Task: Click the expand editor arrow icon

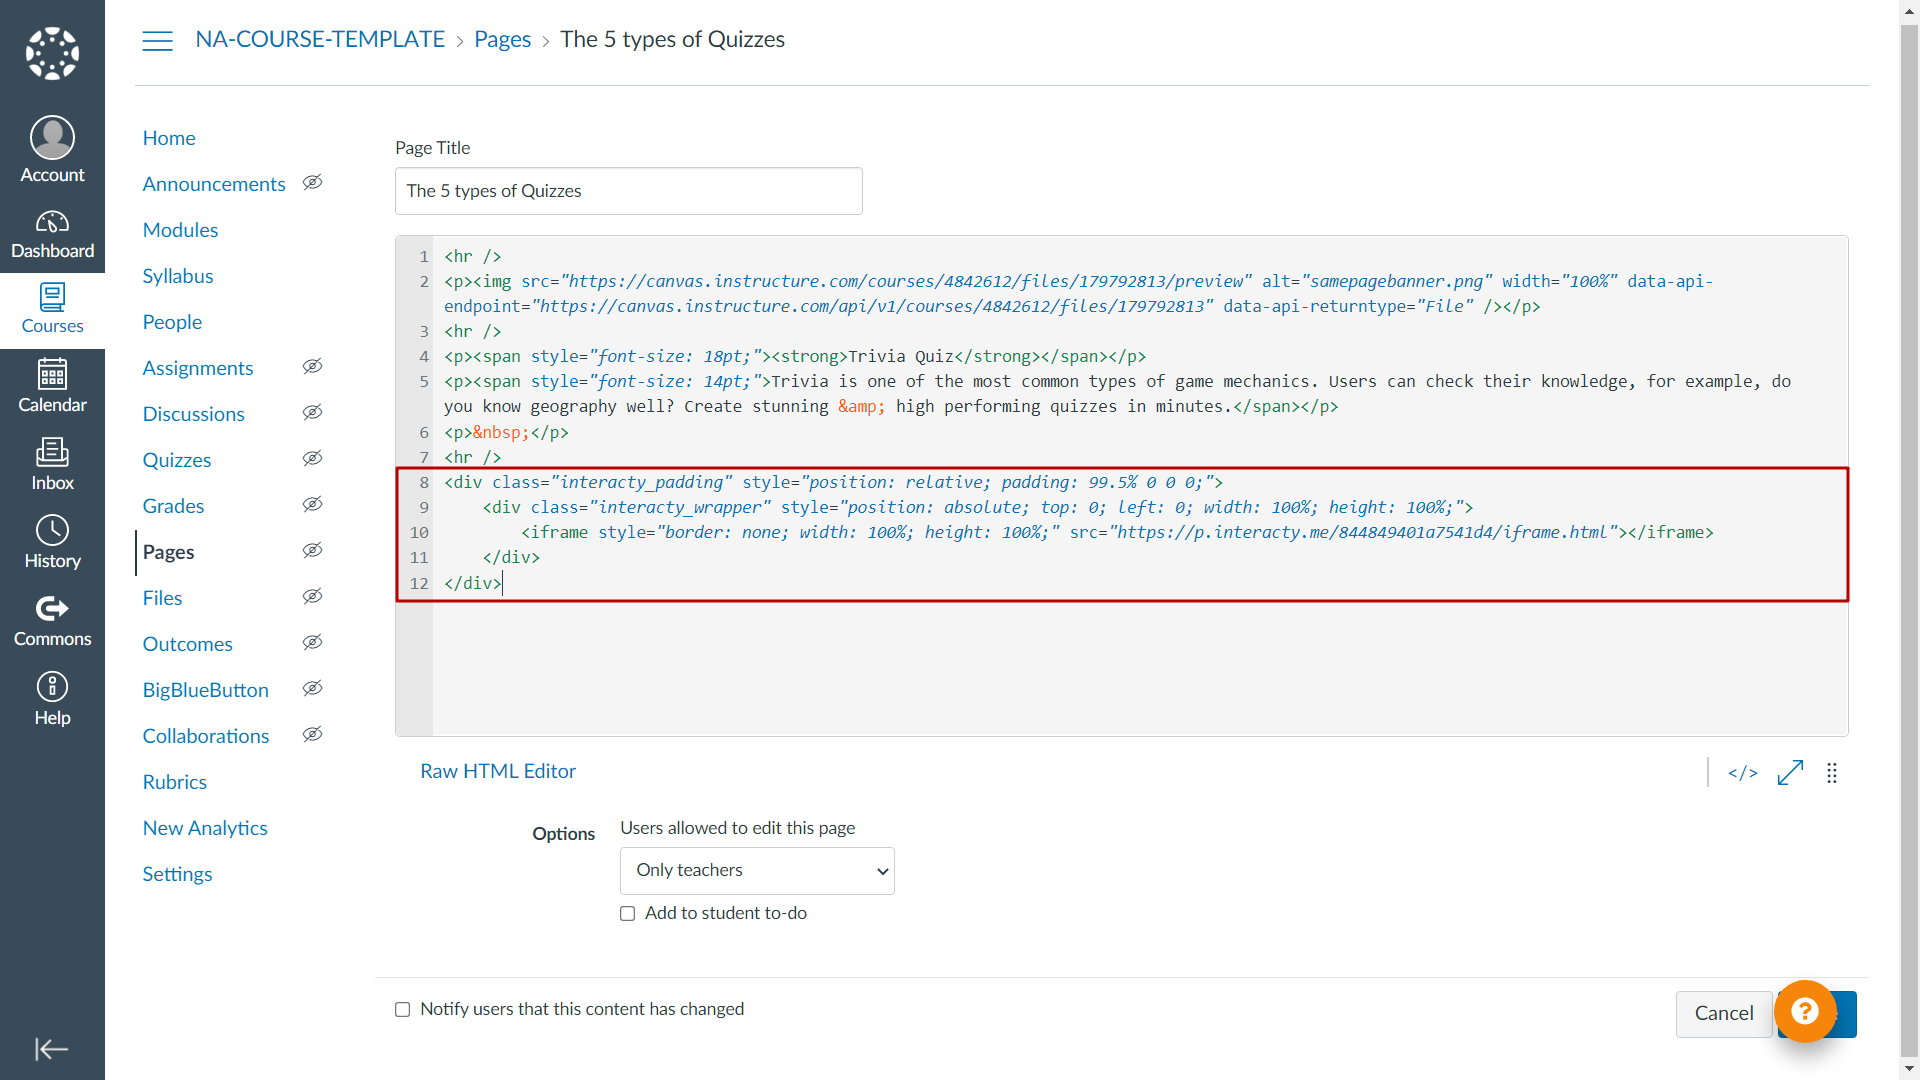Action: click(x=1789, y=771)
